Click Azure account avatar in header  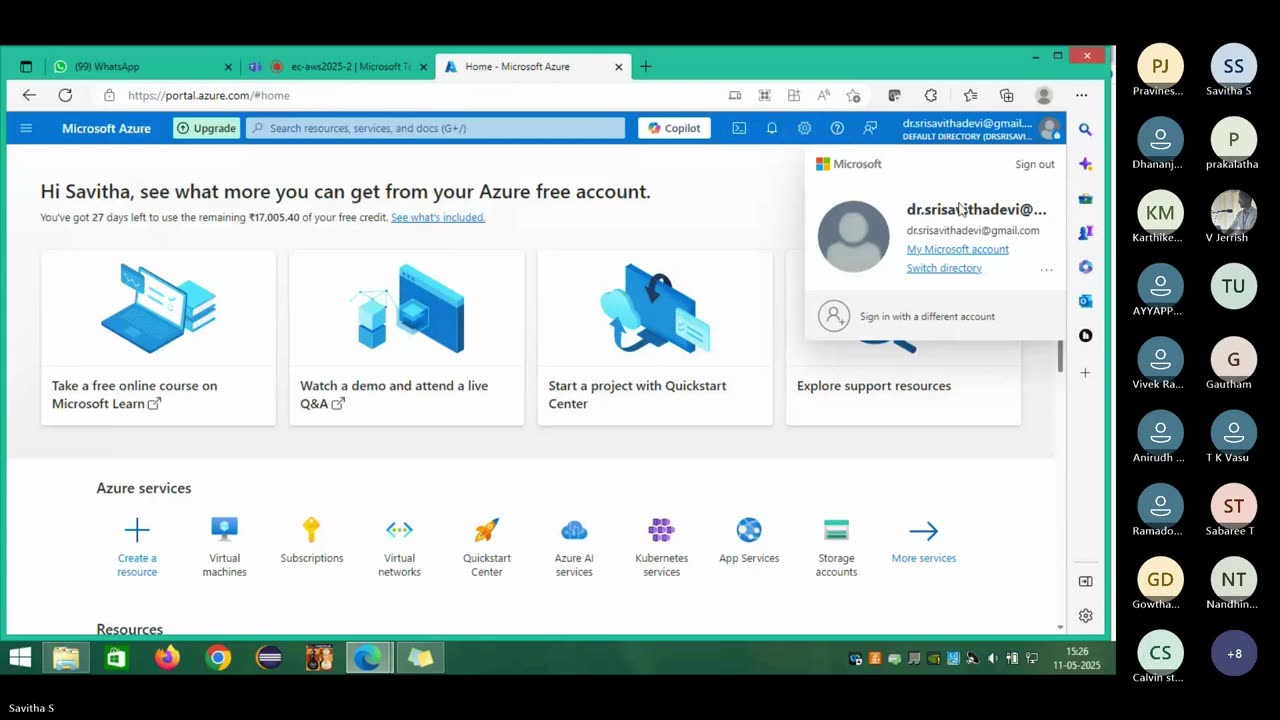pos(1049,128)
